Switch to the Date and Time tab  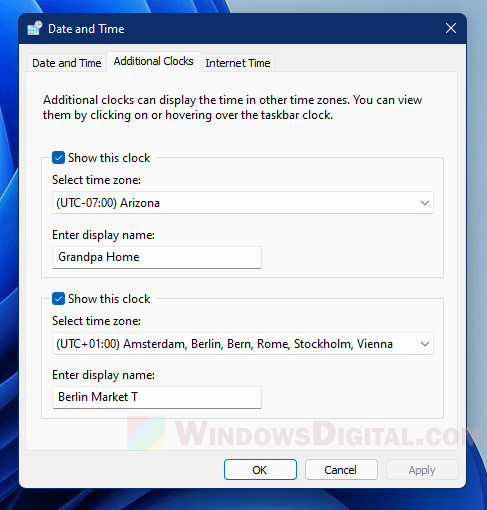pyautogui.click(x=67, y=63)
